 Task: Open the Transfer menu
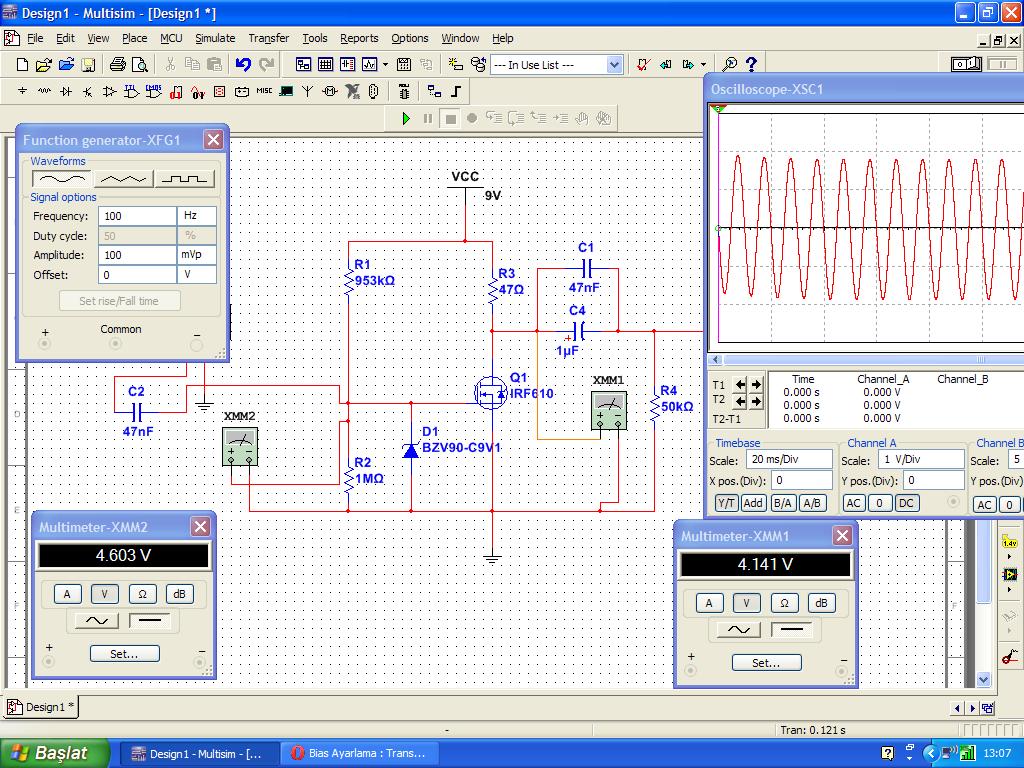click(268, 38)
